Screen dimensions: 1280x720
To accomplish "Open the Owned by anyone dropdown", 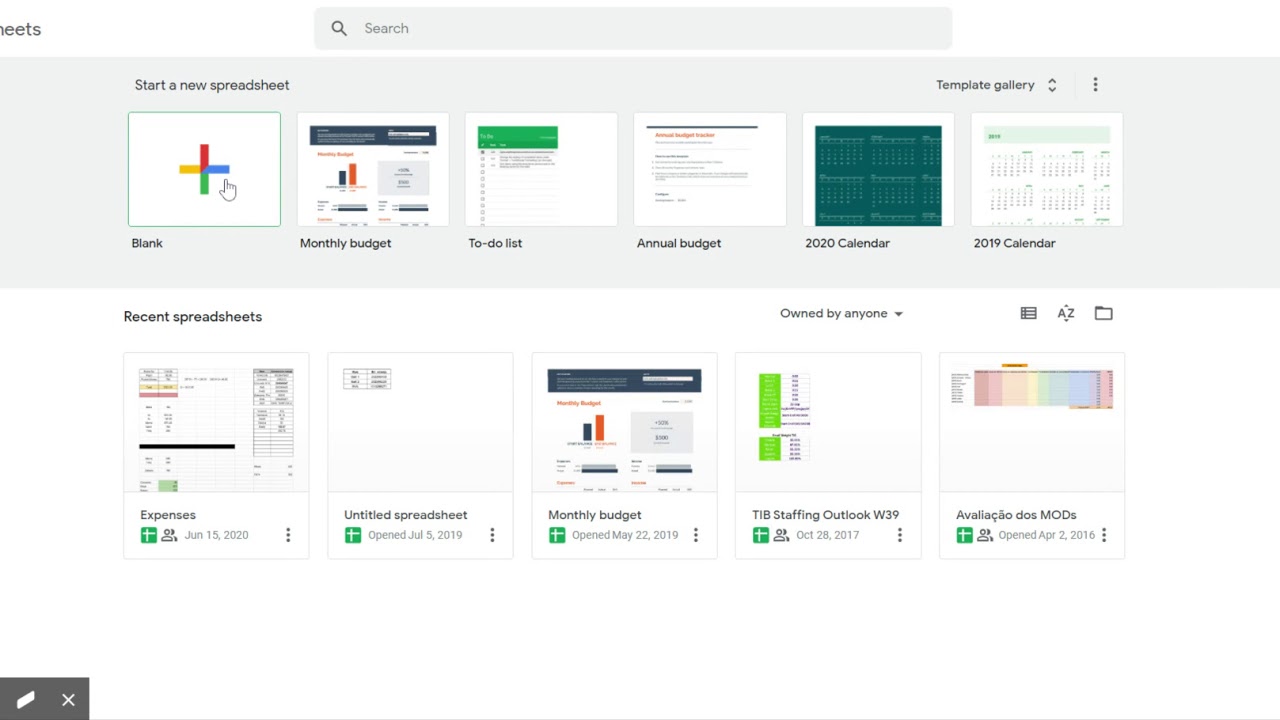I will coord(841,313).
